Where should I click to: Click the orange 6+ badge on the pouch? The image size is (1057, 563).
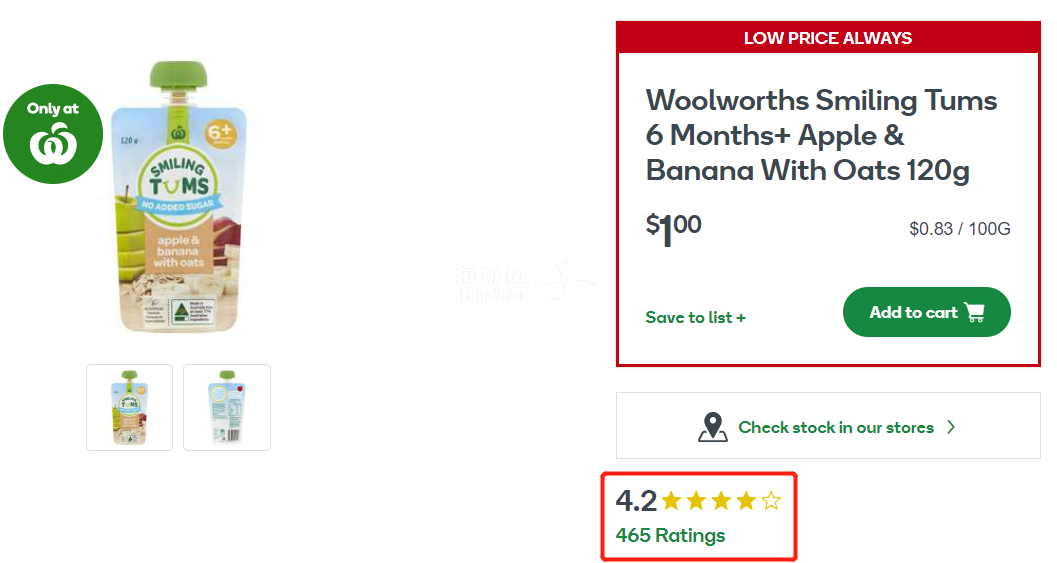click(x=220, y=133)
